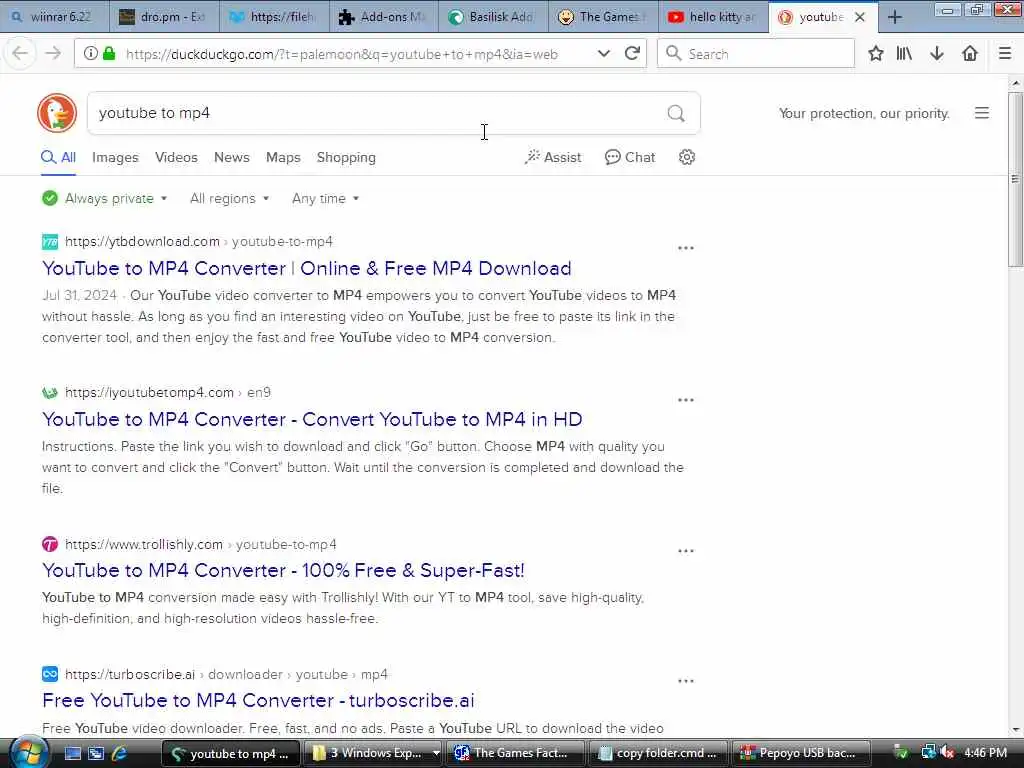The height and width of the screenshot is (768, 1024).
Task: Open Convert YouTube to MP4 in HD link
Action: (312, 419)
